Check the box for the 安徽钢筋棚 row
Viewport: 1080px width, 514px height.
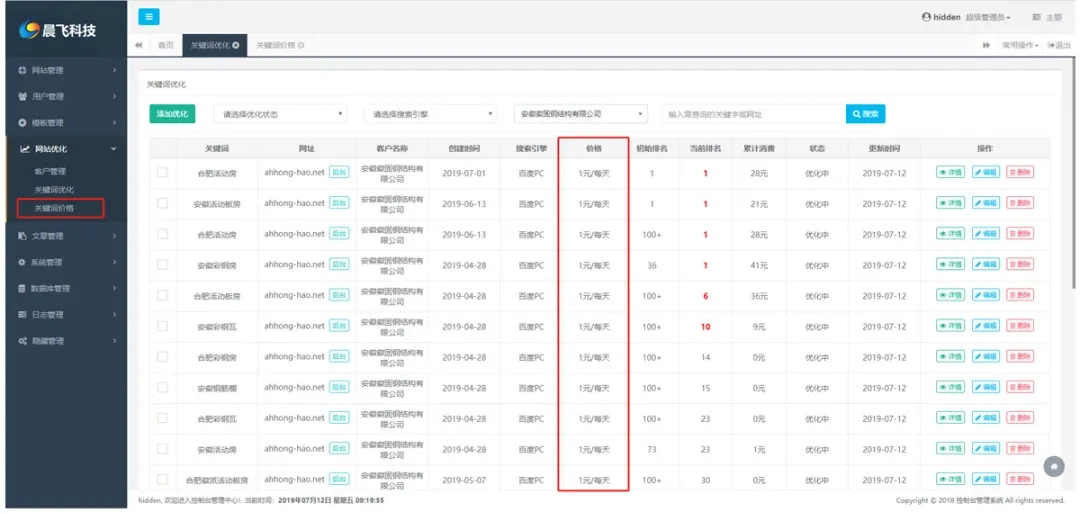click(x=163, y=387)
